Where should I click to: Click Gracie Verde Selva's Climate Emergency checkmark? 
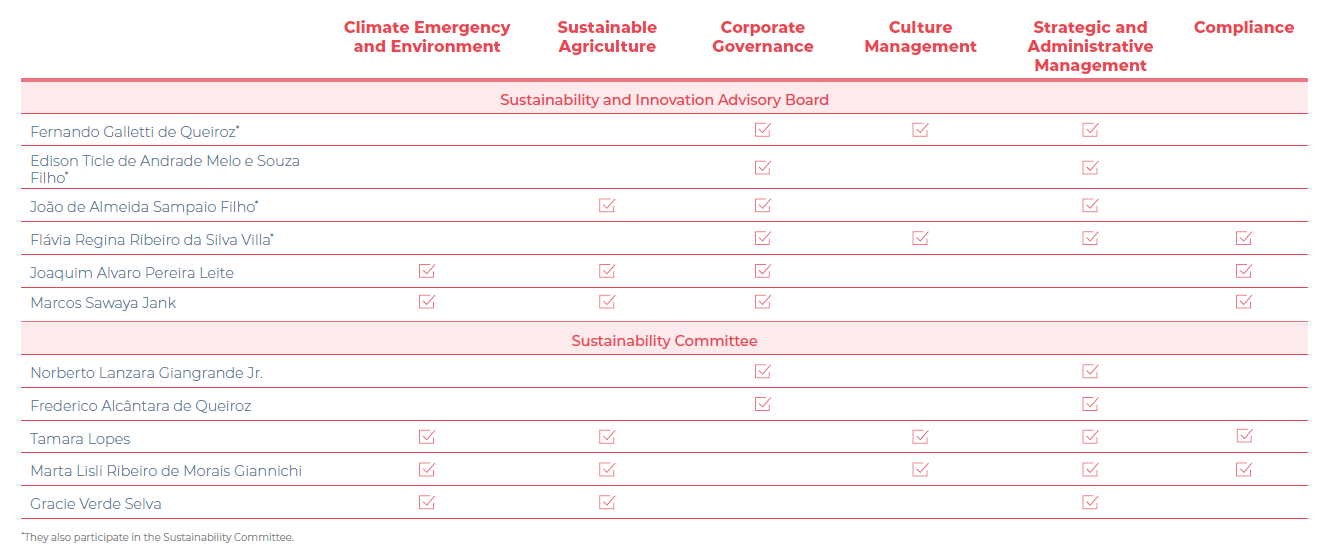click(x=427, y=502)
